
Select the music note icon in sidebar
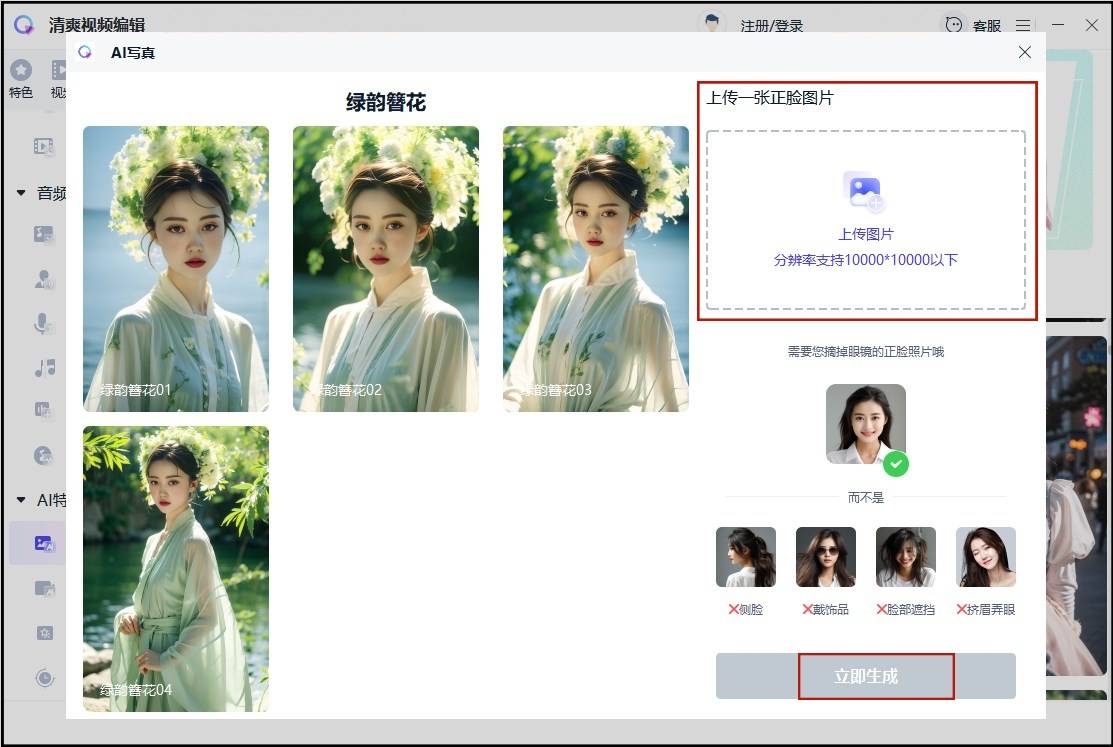[x=44, y=368]
